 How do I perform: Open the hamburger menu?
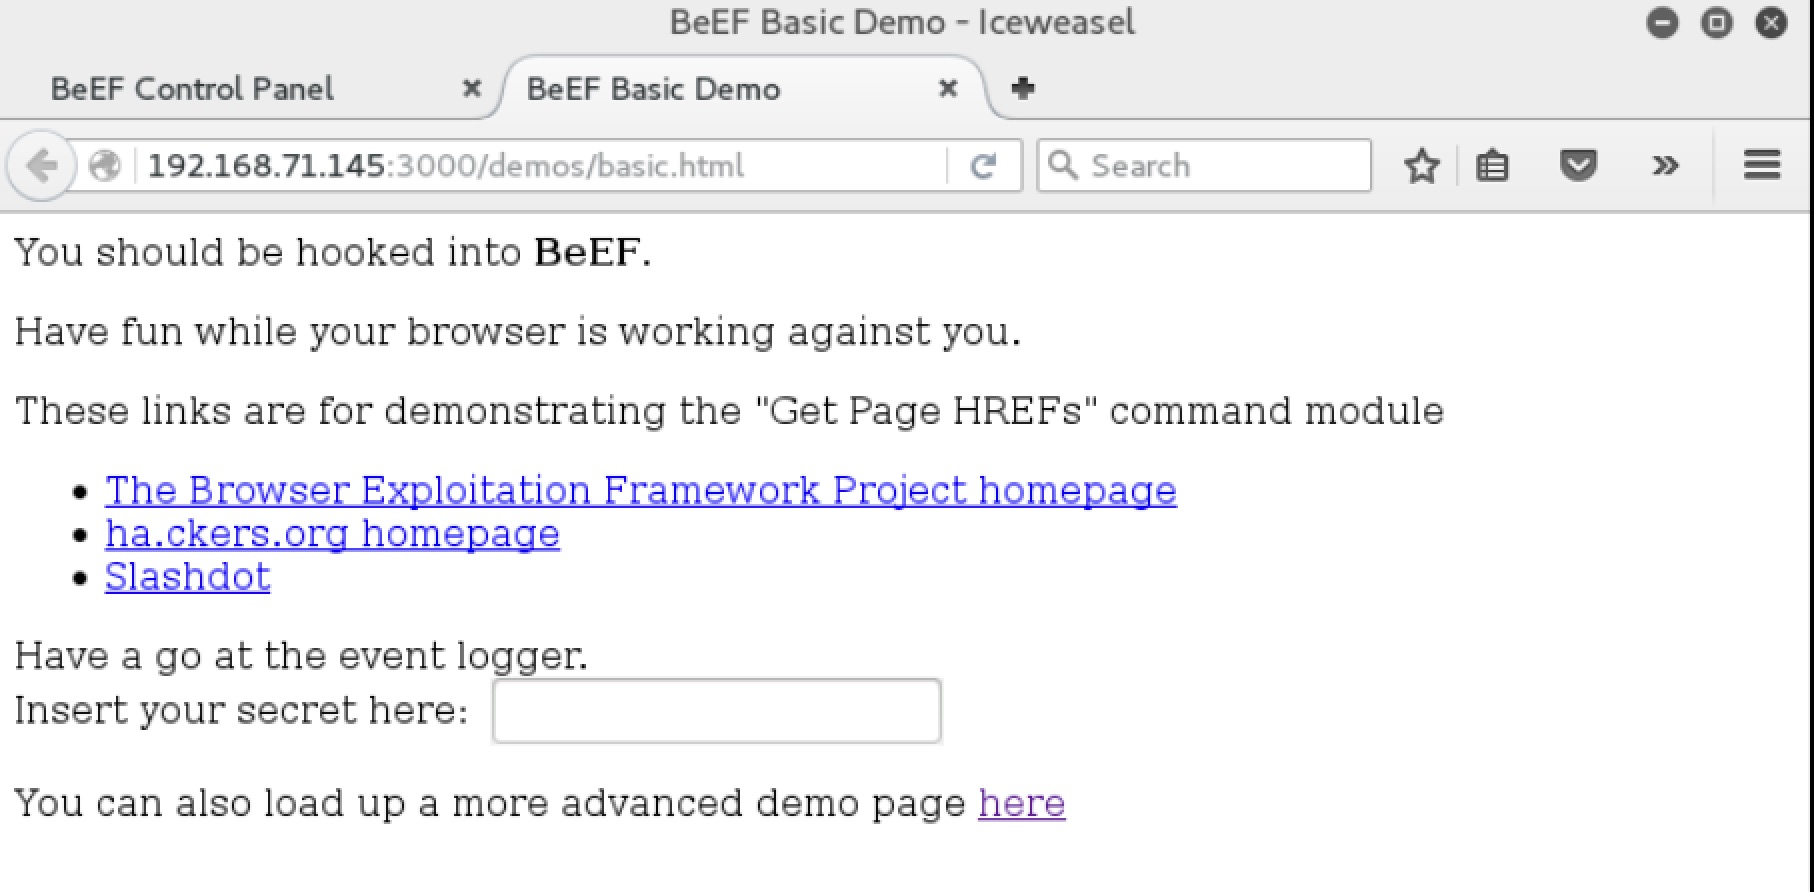coord(1762,165)
